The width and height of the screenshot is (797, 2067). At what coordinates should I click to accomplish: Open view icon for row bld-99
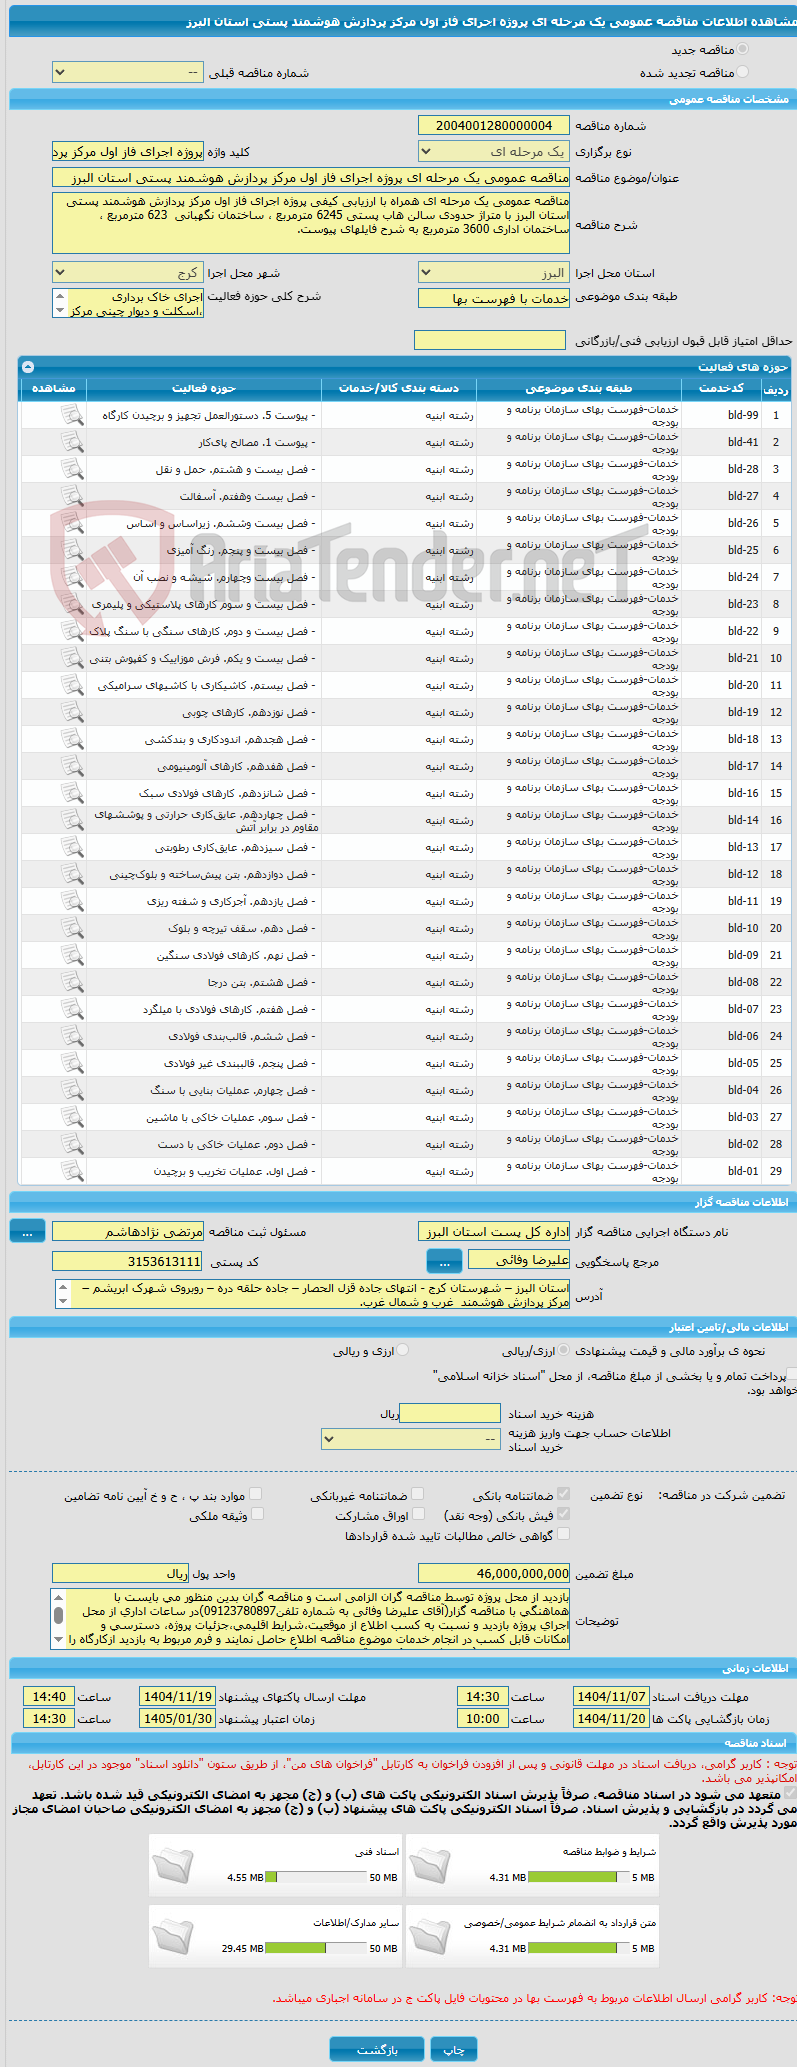point(72,415)
